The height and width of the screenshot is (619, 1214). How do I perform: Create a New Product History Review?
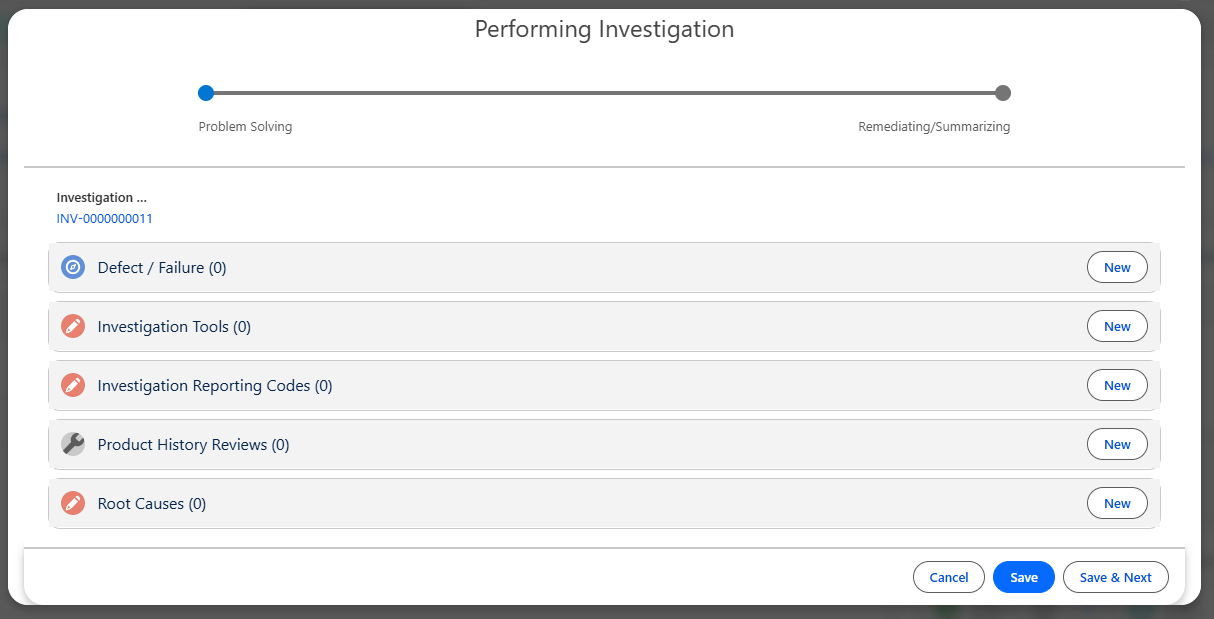[1117, 445]
